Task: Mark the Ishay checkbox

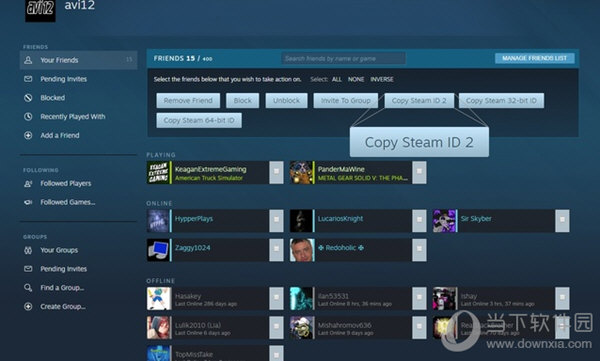Action: 562,298
